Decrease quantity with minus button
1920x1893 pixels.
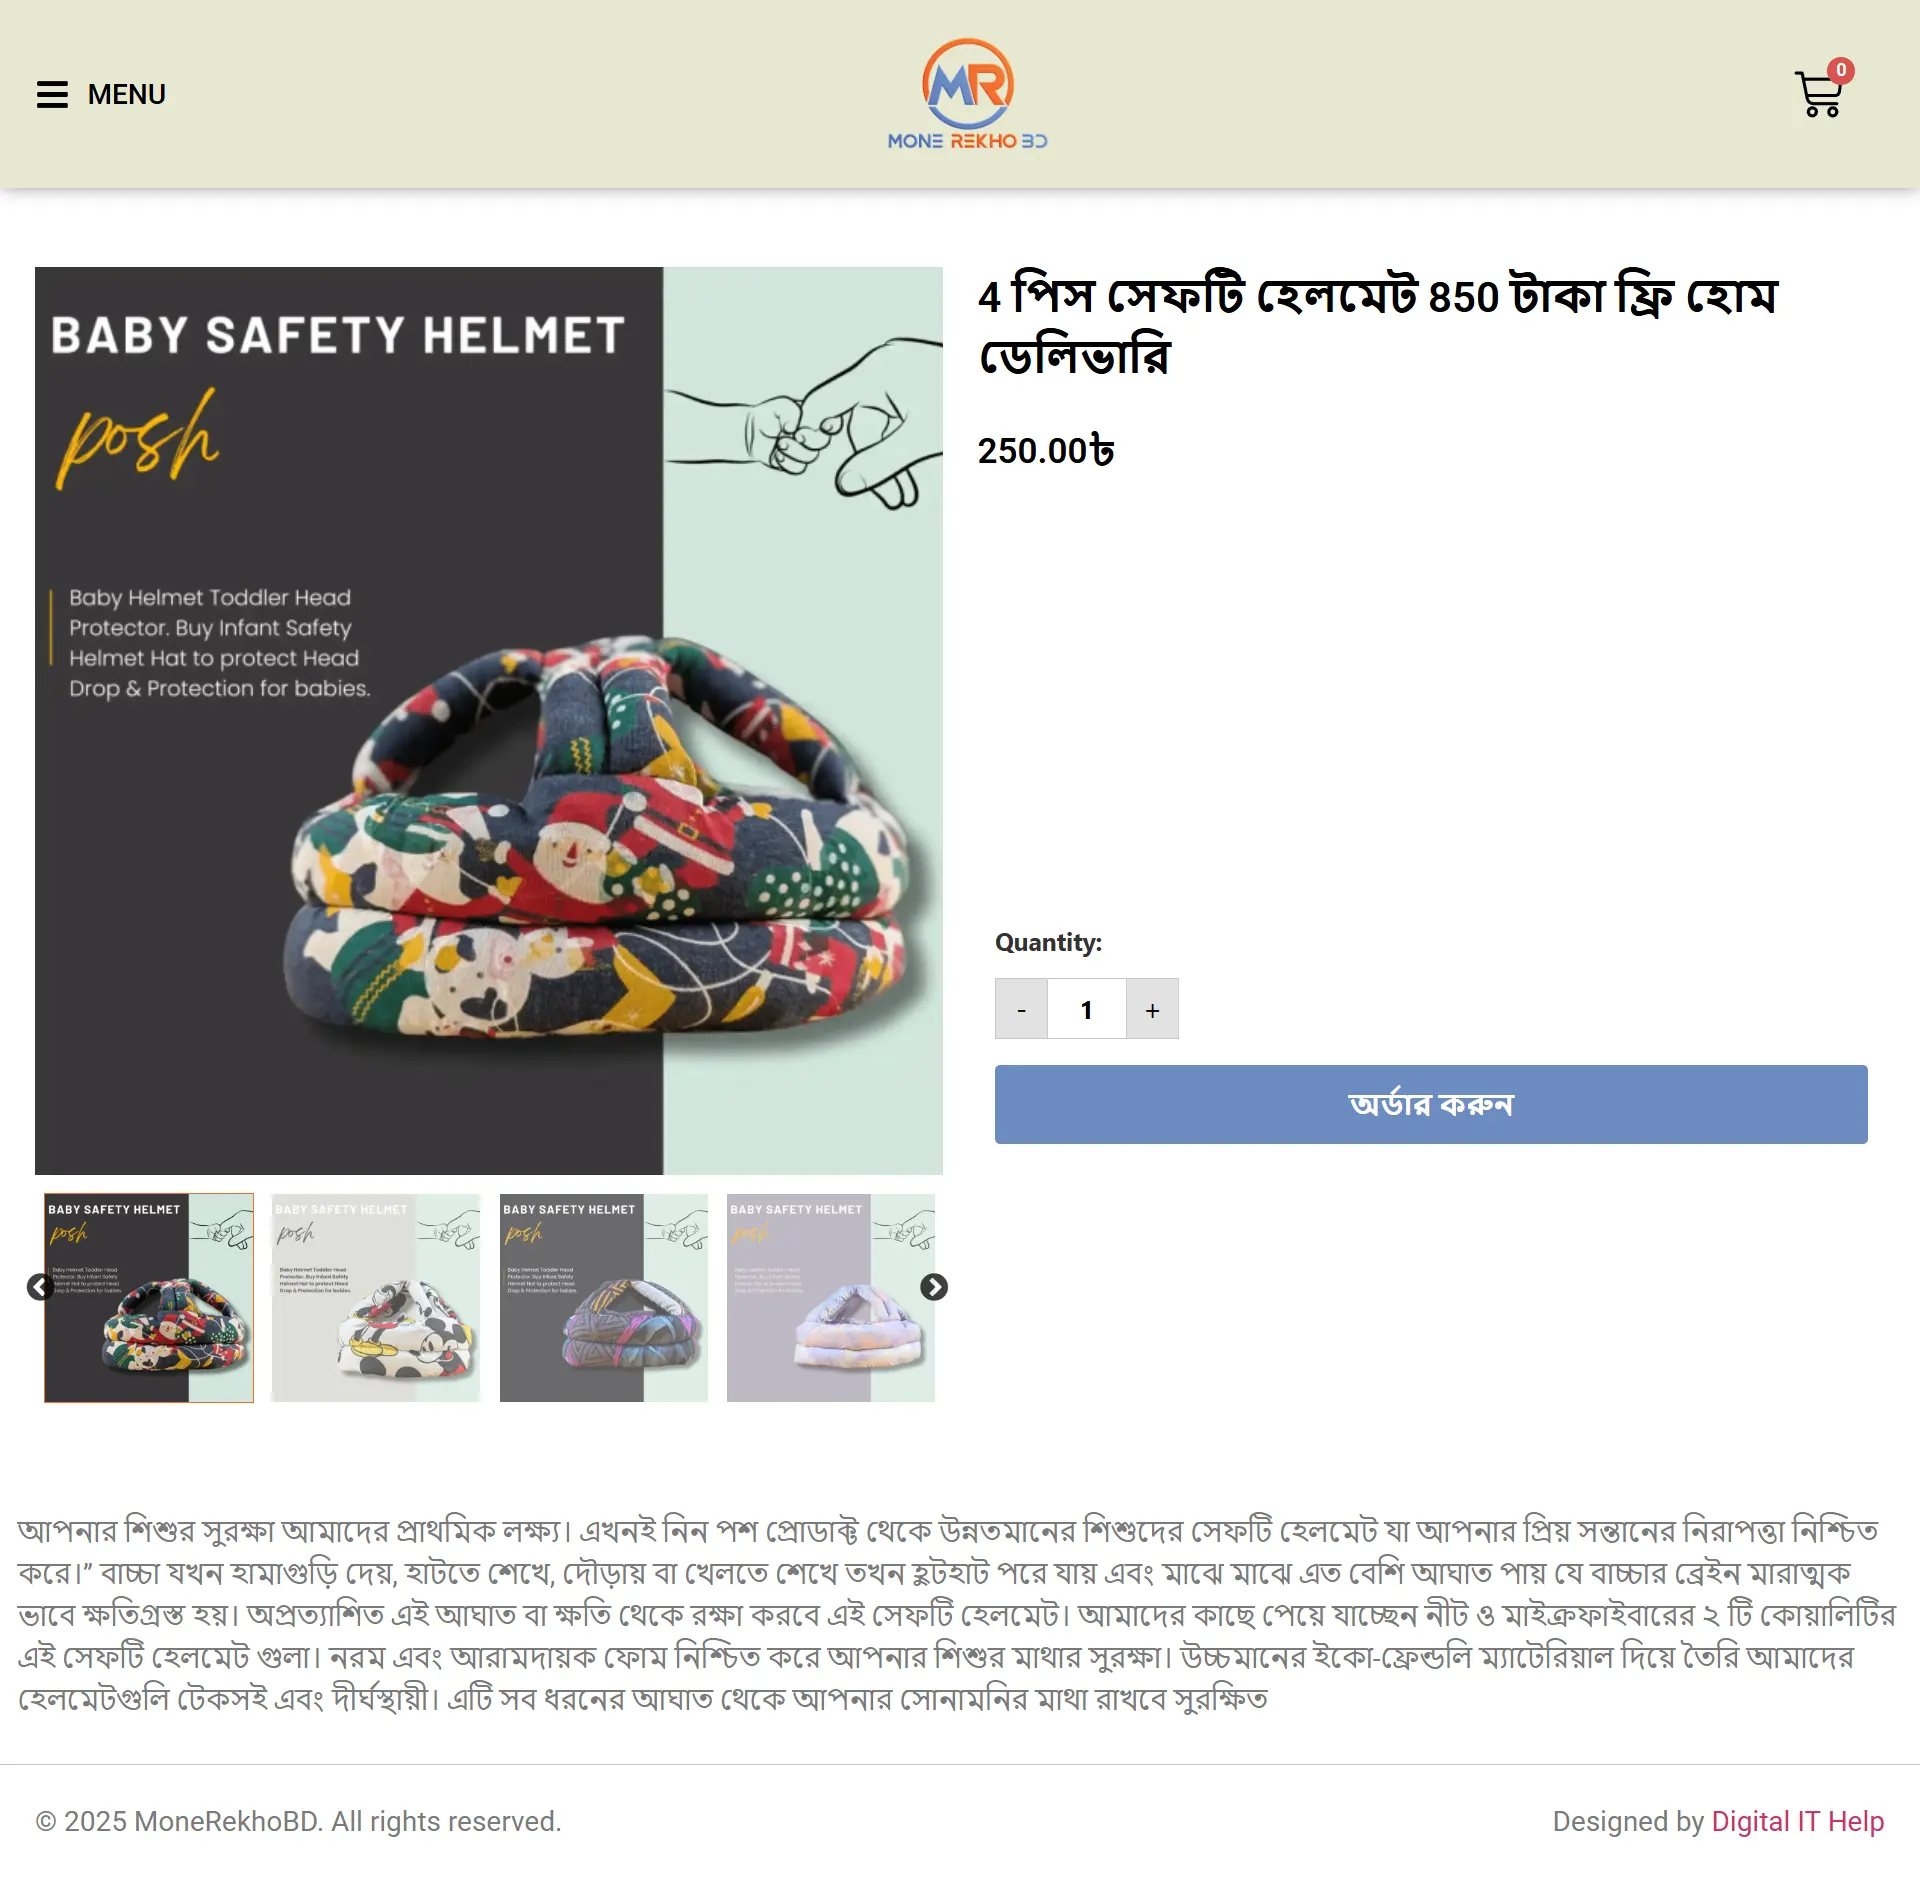click(1021, 1009)
